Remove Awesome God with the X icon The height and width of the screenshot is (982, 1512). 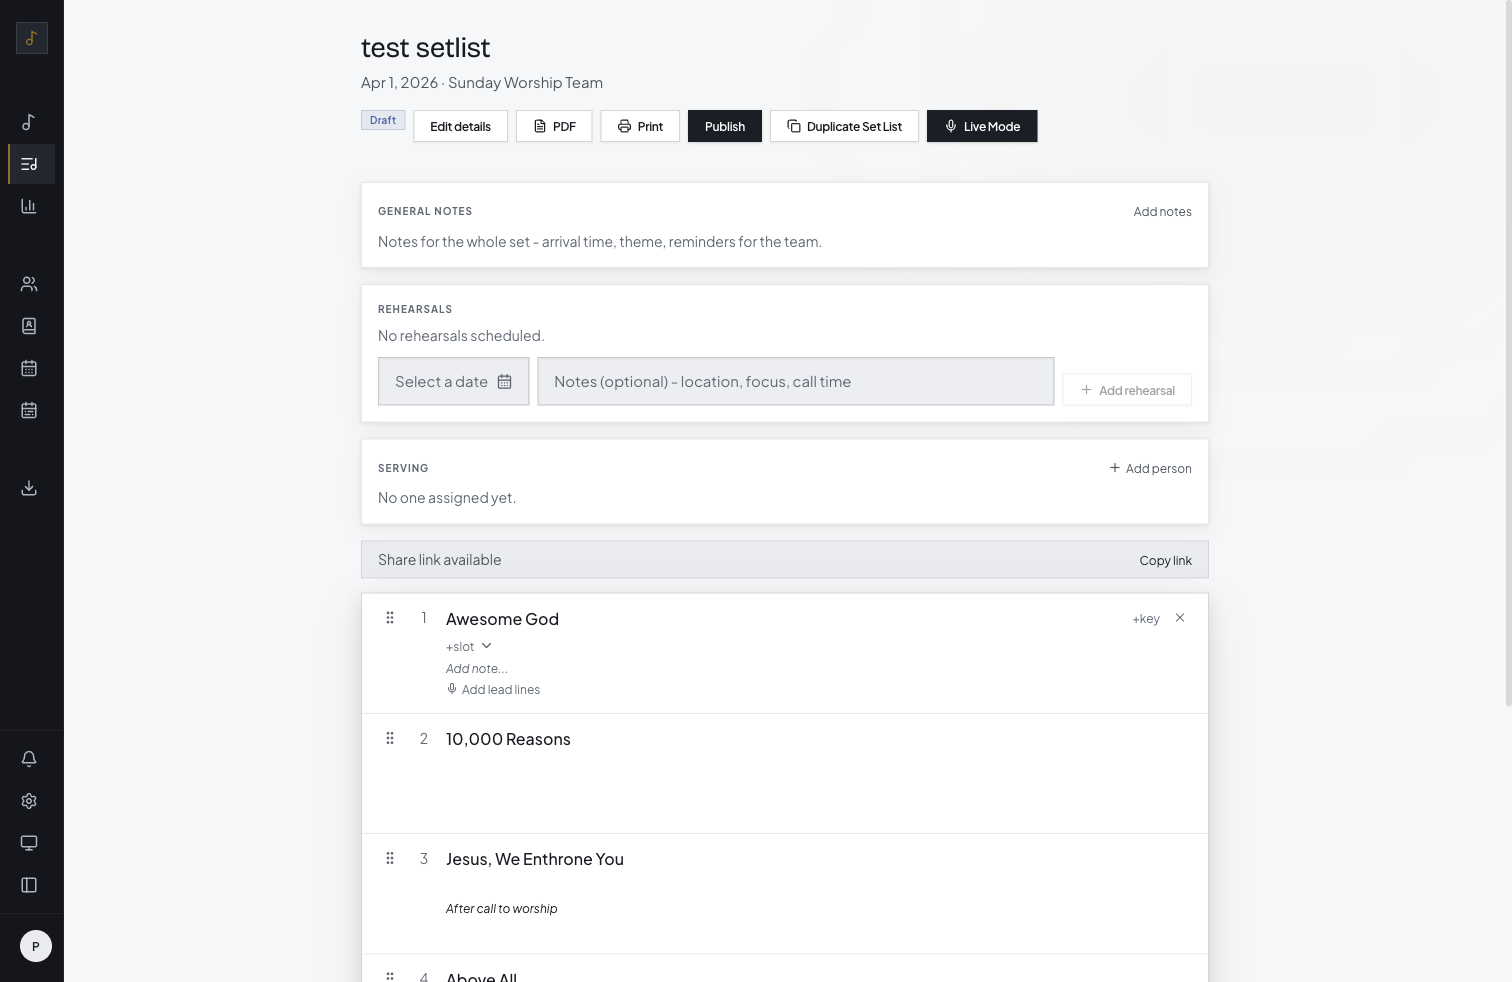[x=1180, y=618]
